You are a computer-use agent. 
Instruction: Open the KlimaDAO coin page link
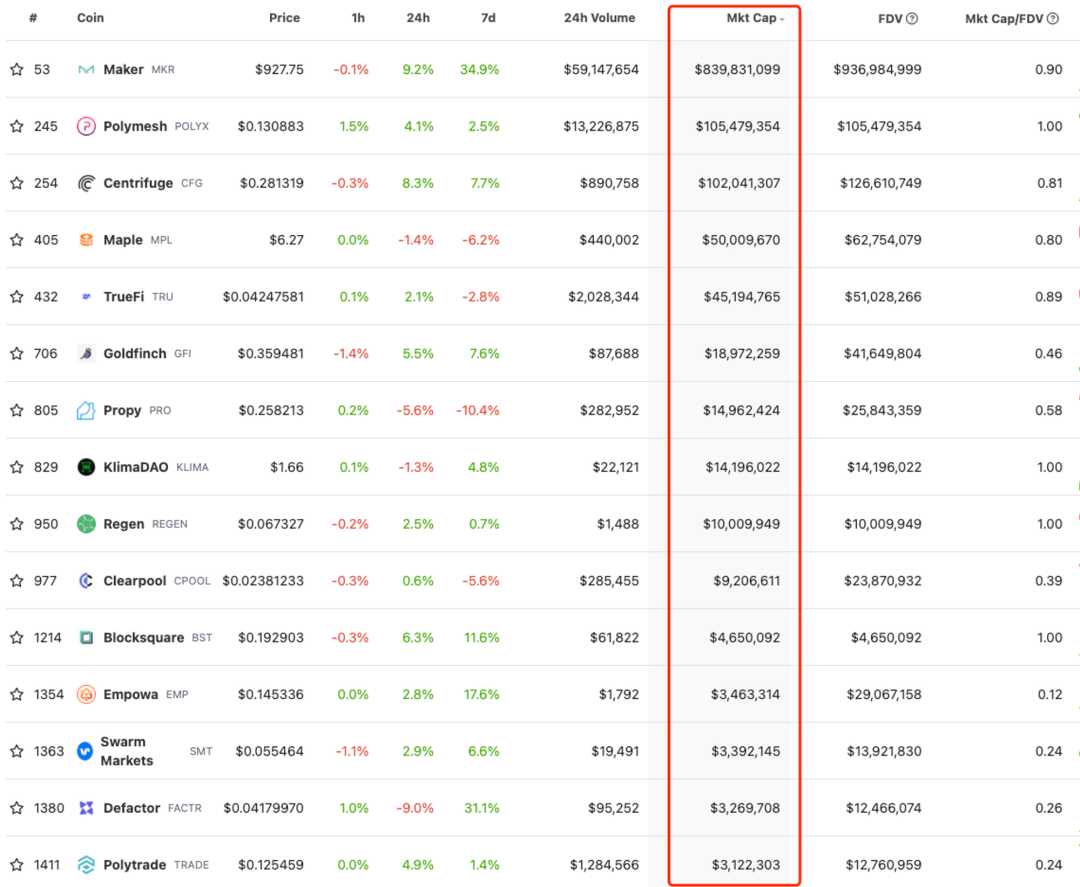click(x=136, y=468)
